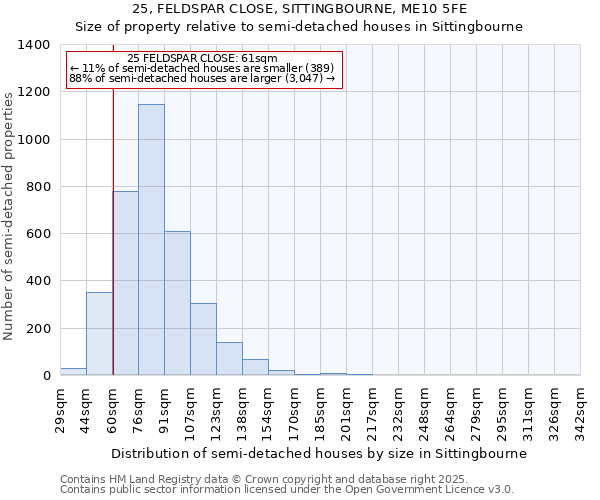
Task: Click the x-axis tick label '138sqm'
Action: pyautogui.click(x=242, y=414)
